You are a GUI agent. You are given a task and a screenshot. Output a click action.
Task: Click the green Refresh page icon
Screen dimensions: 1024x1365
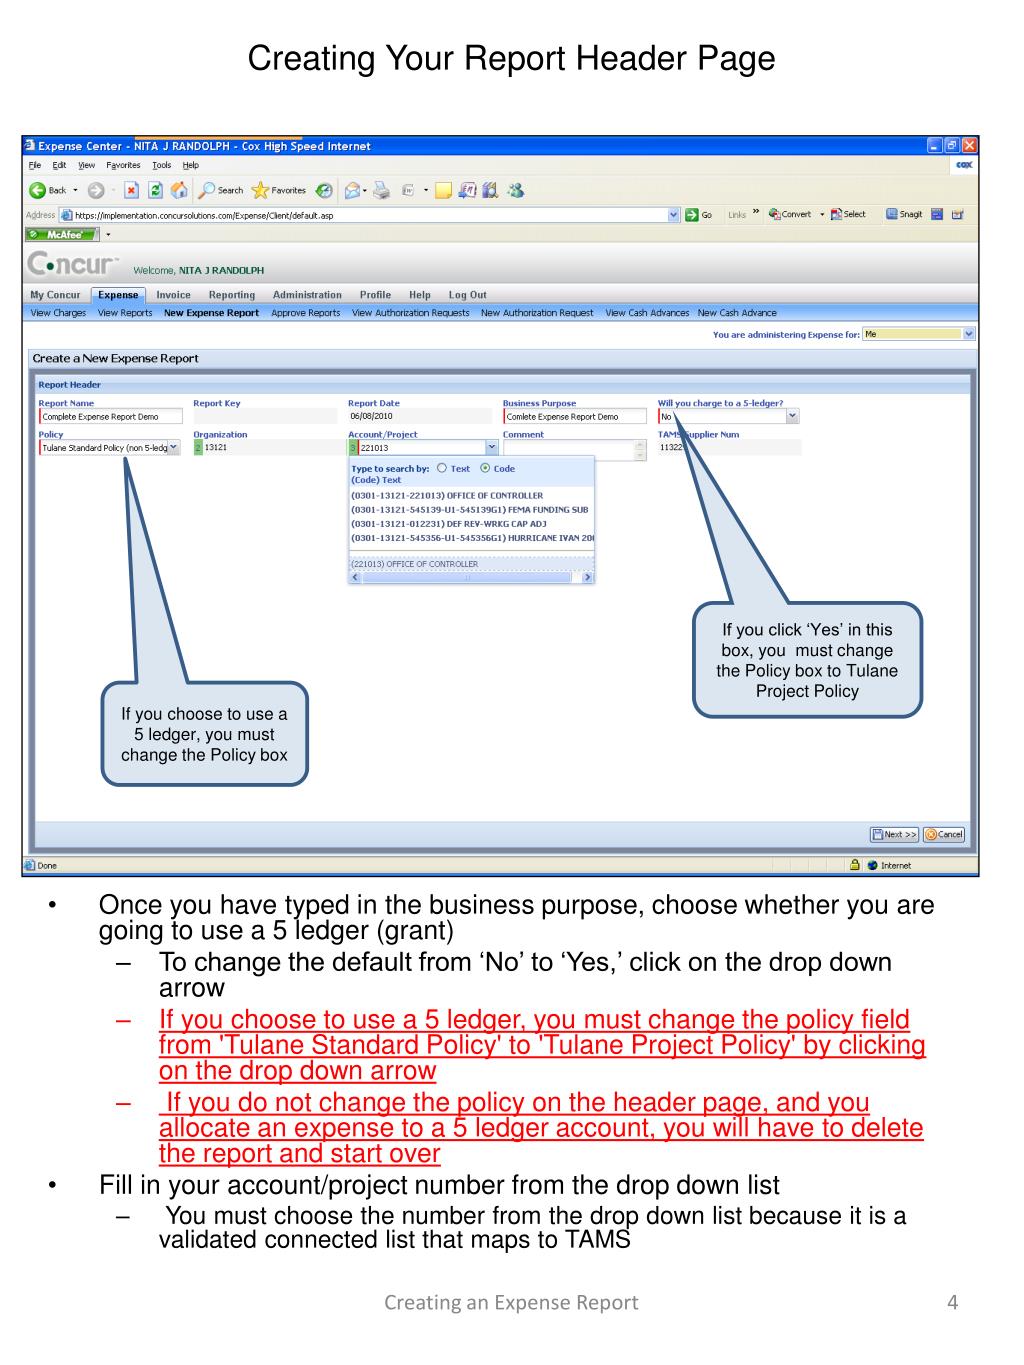click(155, 190)
